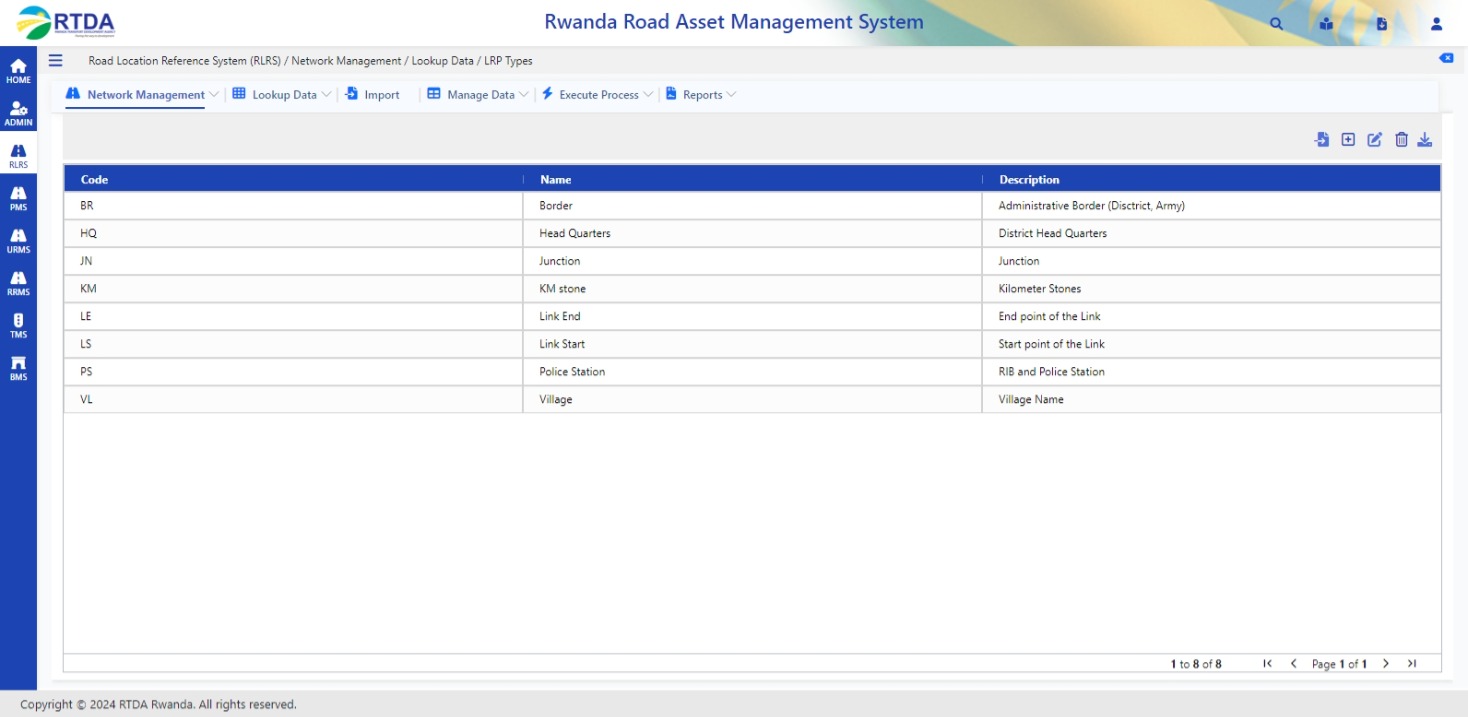1468x717 pixels.
Task: Click the import file icon above table
Action: pyautogui.click(x=1322, y=140)
